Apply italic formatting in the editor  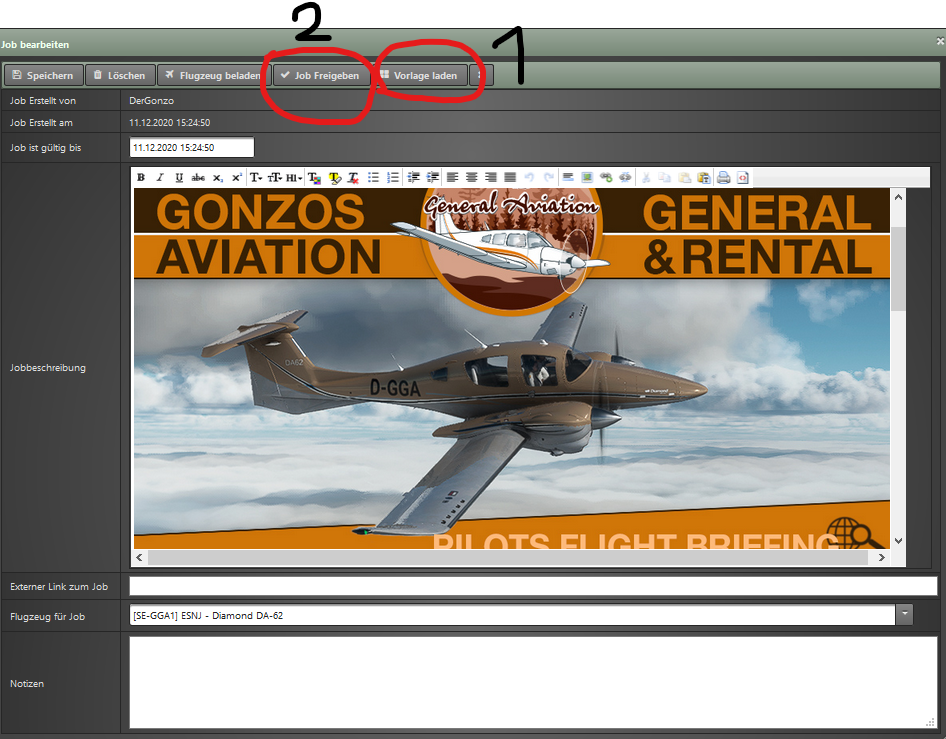pos(160,177)
